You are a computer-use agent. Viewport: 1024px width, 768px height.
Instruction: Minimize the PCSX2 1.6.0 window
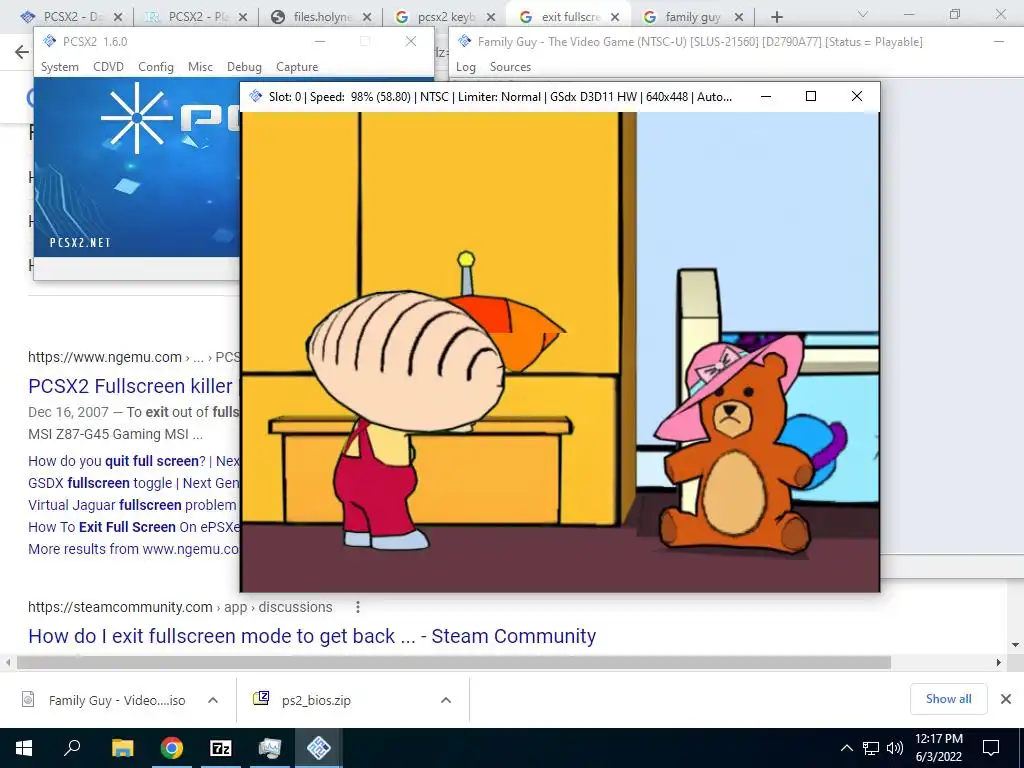coord(320,41)
